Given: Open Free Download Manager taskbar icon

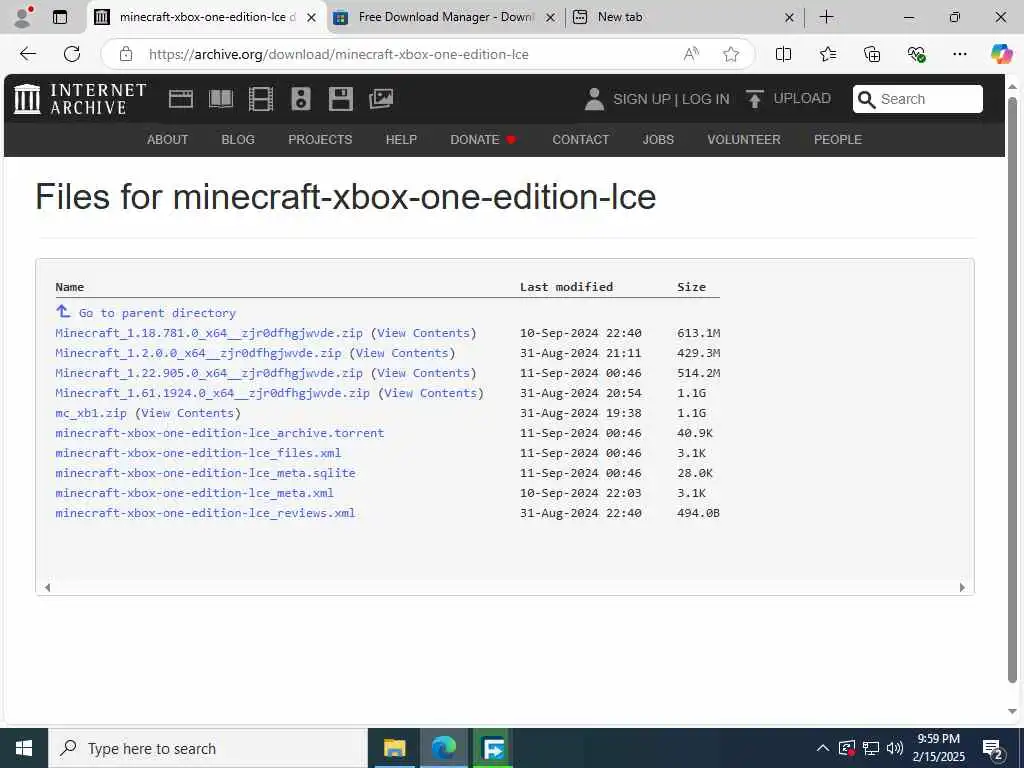Looking at the screenshot, I should tap(493, 748).
